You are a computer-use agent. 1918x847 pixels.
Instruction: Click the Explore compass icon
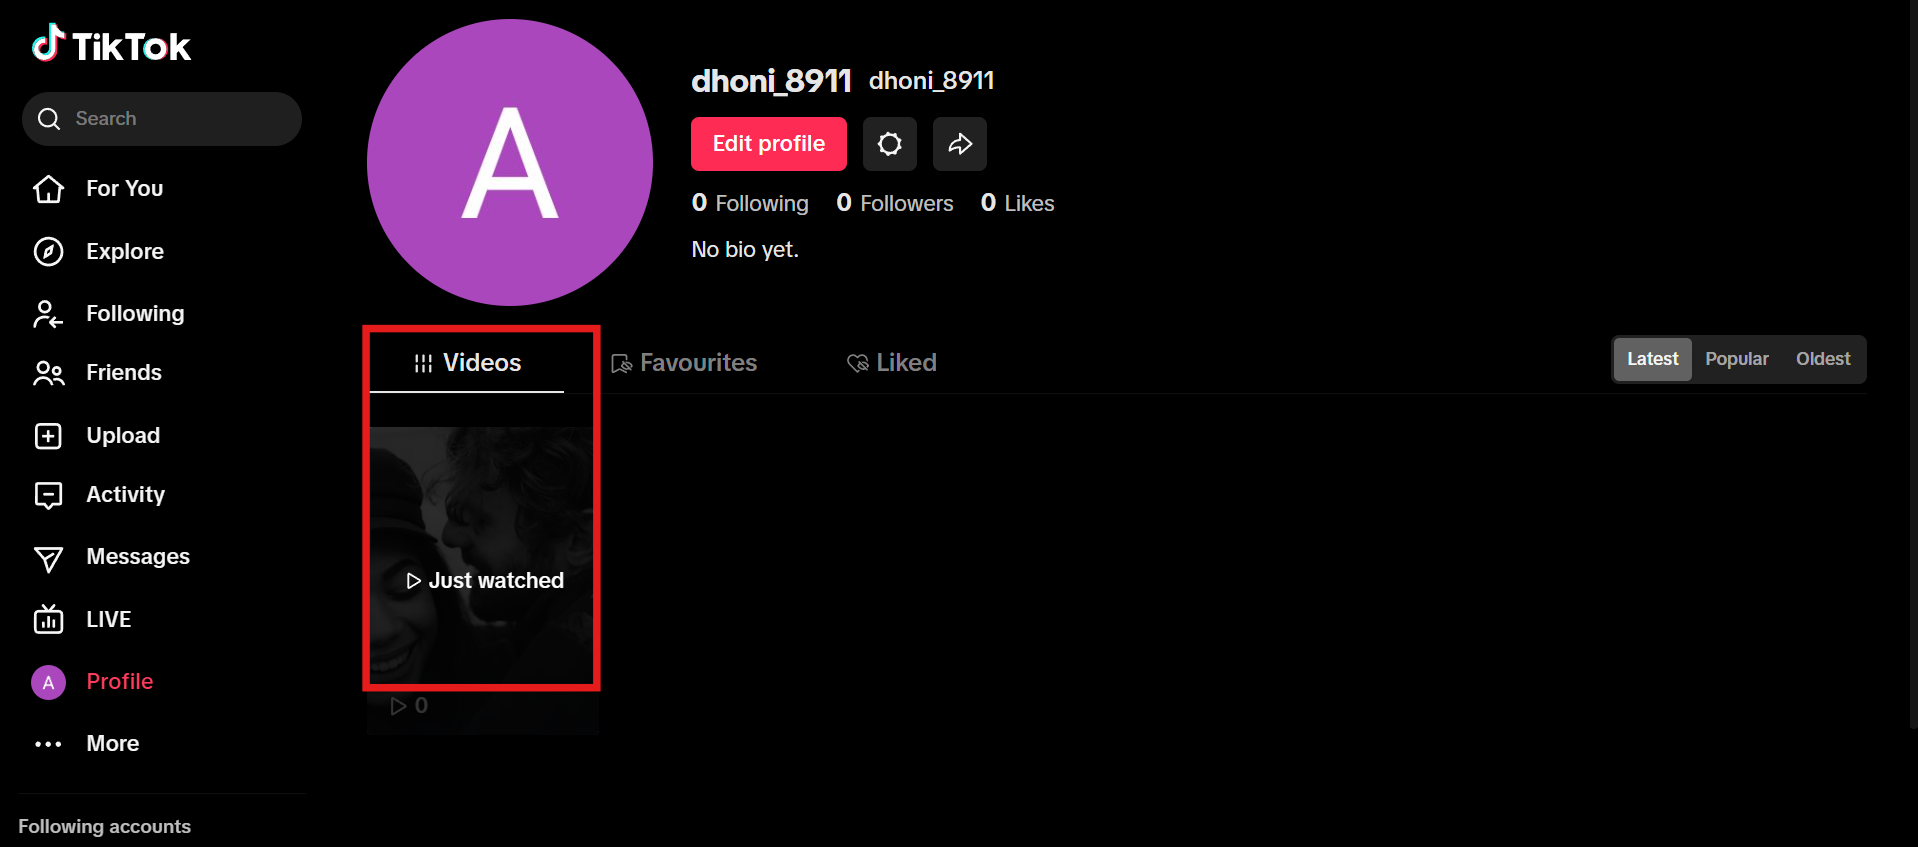click(x=48, y=251)
